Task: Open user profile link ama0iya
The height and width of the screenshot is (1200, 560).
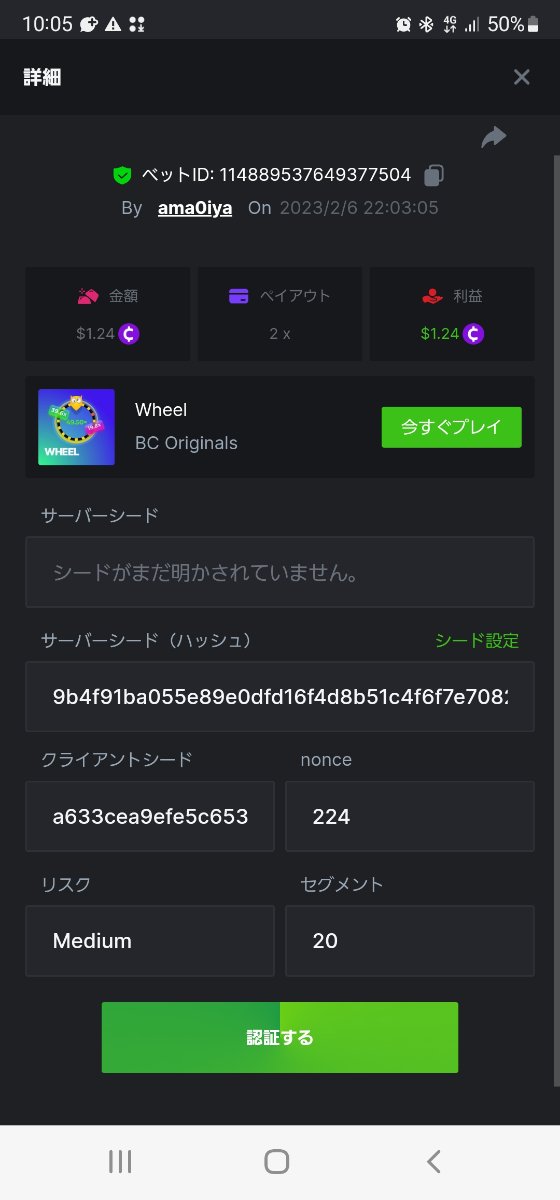Action: (195, 208)
